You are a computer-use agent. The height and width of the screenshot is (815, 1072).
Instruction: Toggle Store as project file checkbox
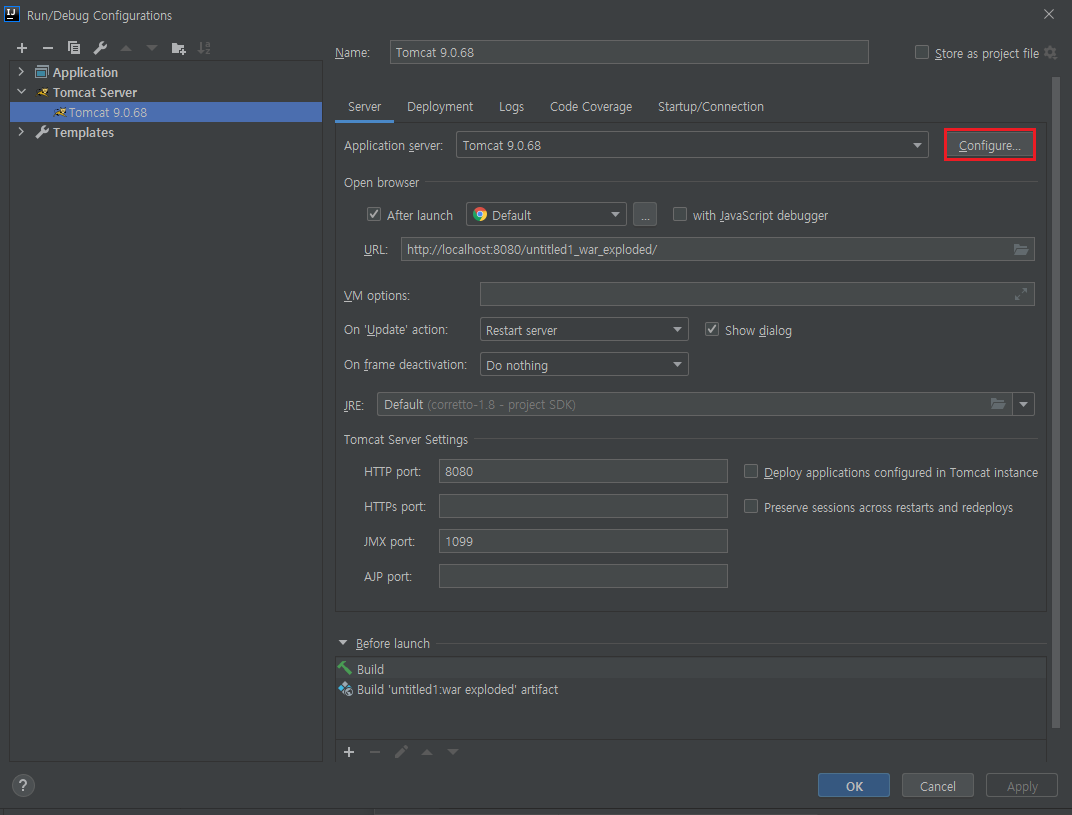(922, 52)
